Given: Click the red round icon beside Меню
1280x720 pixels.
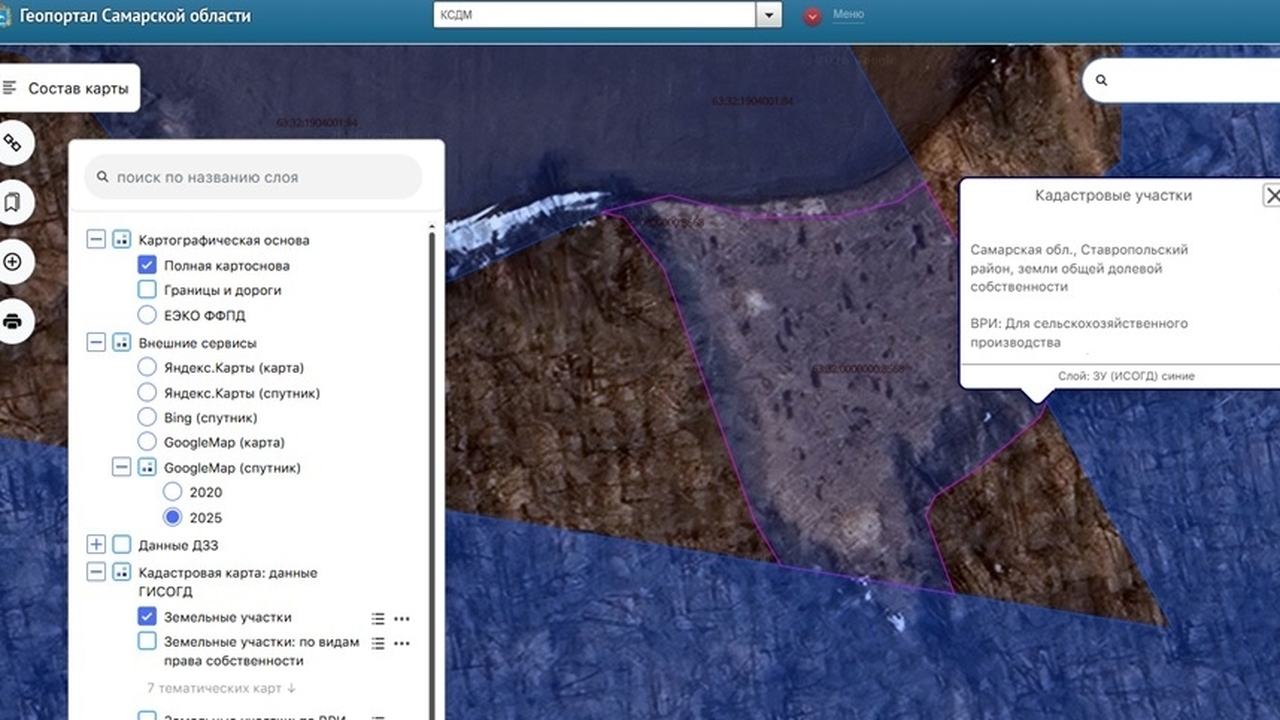Looking at the screenshot, I should (812, 16).
